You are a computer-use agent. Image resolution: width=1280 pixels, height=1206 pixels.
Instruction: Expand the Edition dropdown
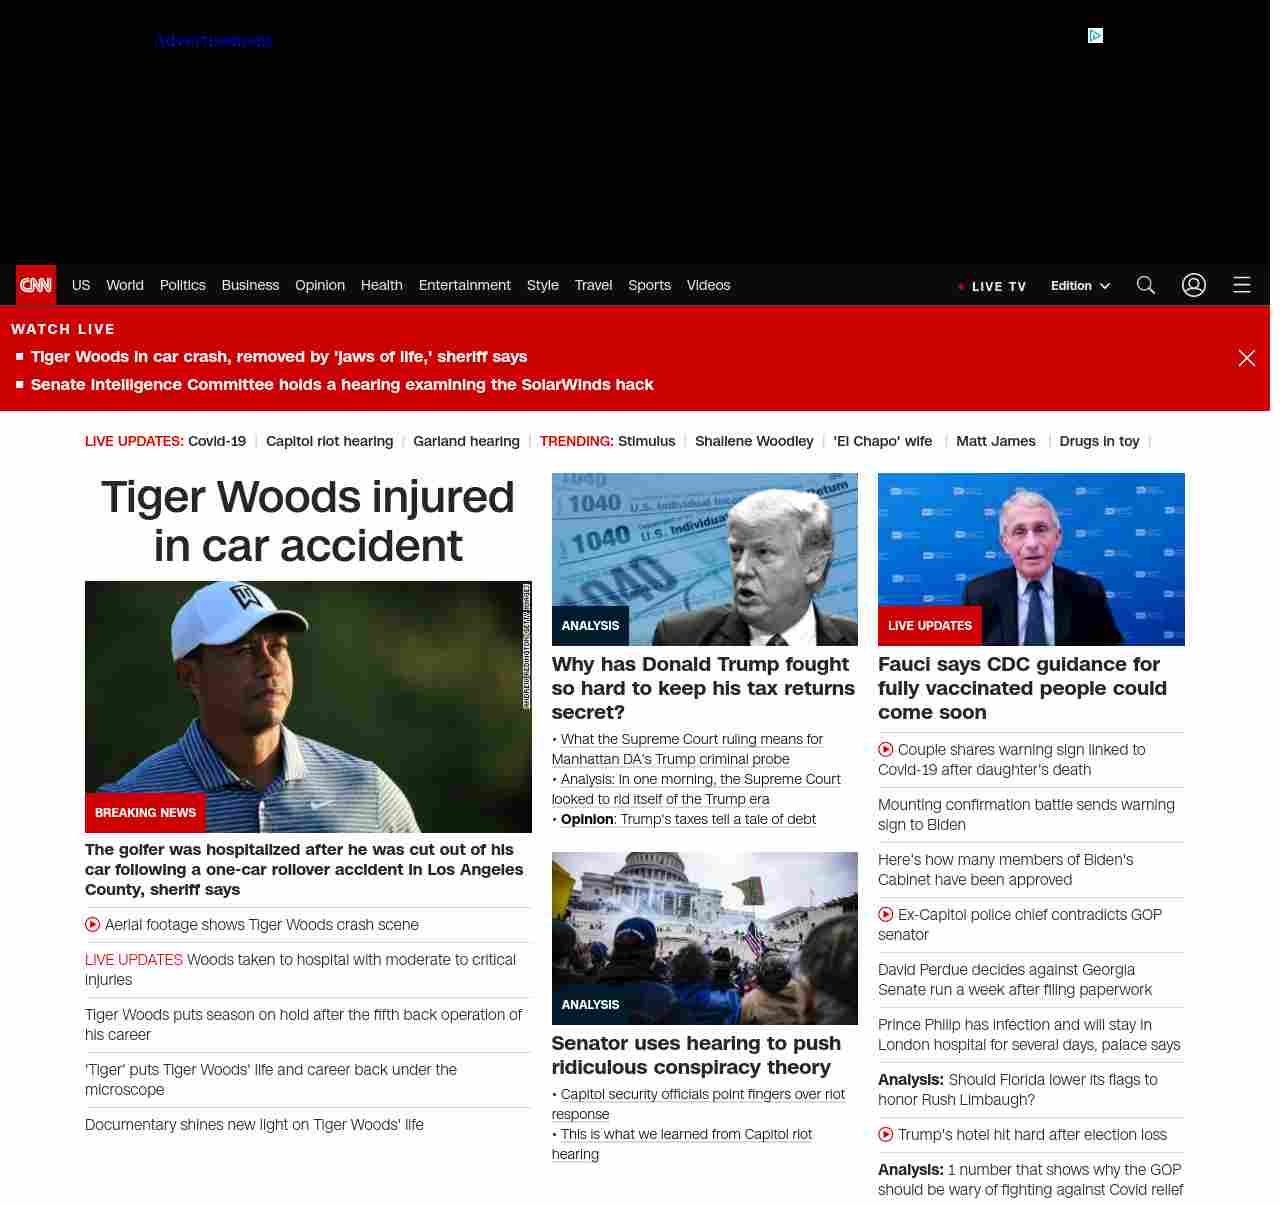tap(1080, 286)
